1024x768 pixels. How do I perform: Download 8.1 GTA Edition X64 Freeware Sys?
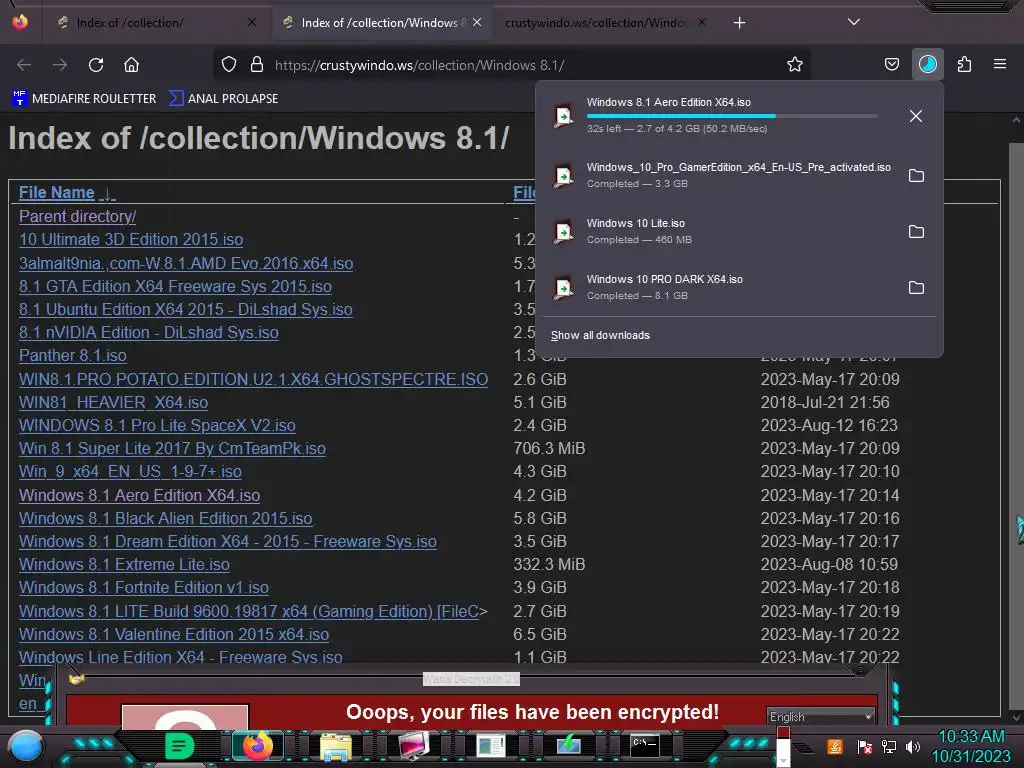(175, 286)
